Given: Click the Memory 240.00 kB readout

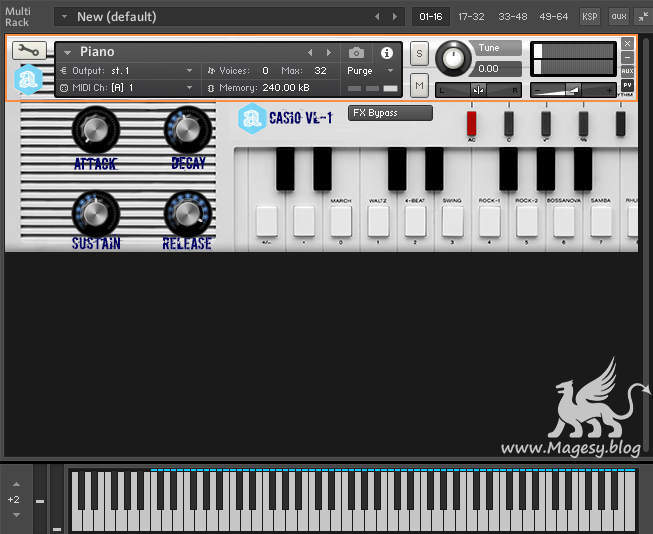Looking at the screenshot, I should point(264,88).
